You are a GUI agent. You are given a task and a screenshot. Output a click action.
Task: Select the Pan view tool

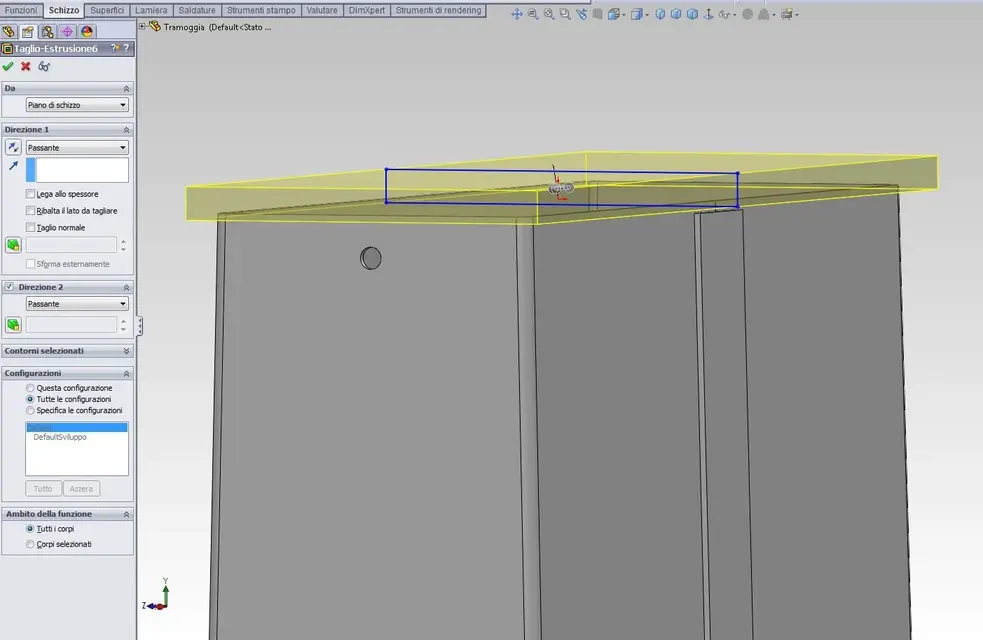click(517, 14)
